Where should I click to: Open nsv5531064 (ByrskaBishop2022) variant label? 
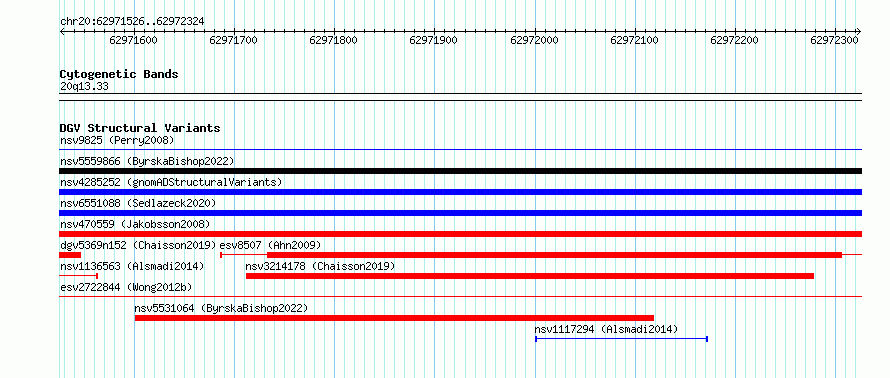click(x=221, y=308)
